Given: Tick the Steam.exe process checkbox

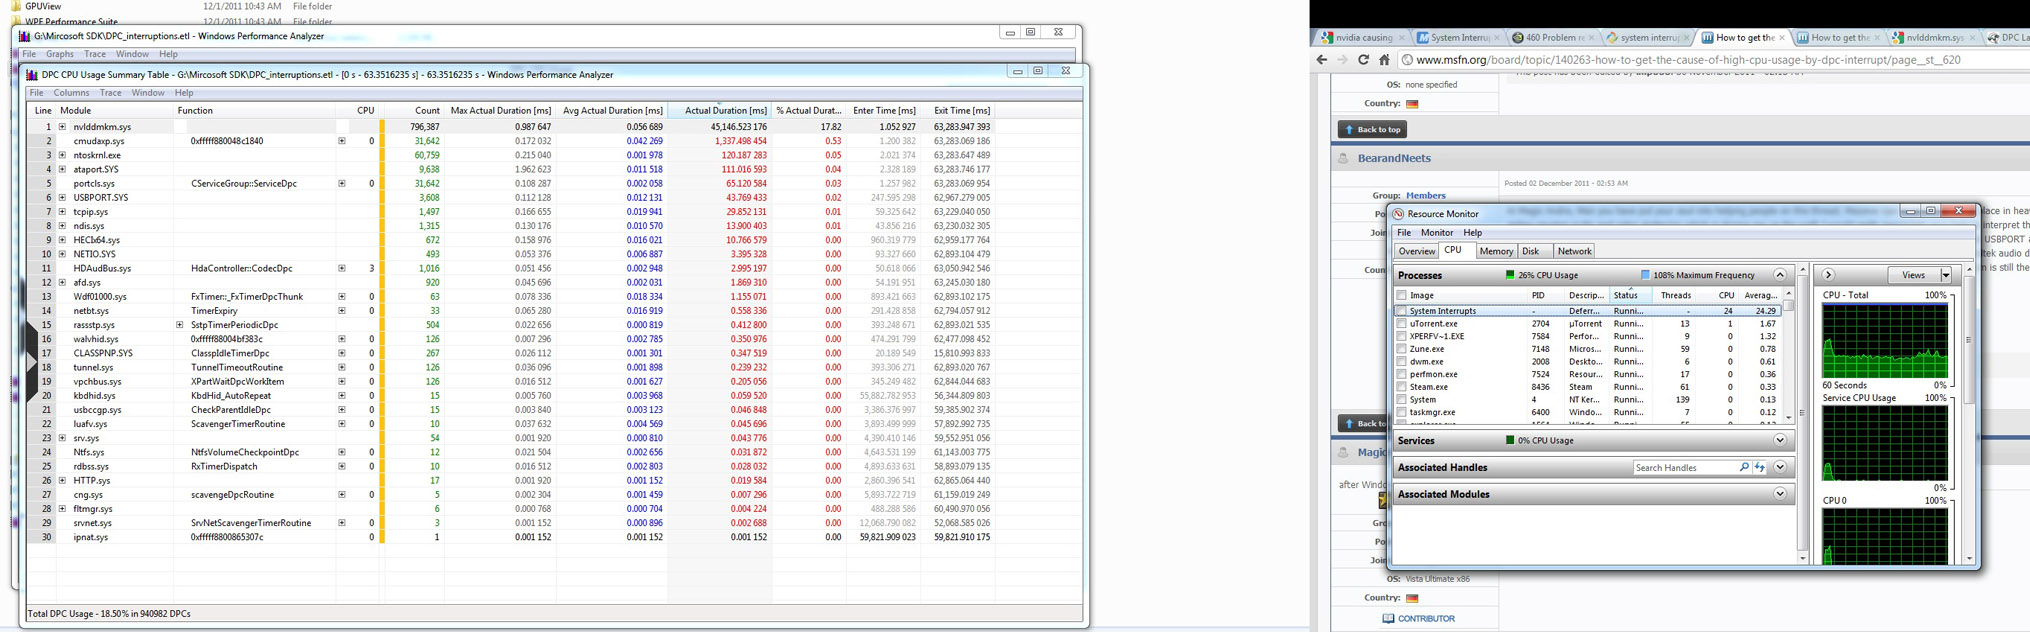Looking at the screenshot, I should click(1401, 387).
